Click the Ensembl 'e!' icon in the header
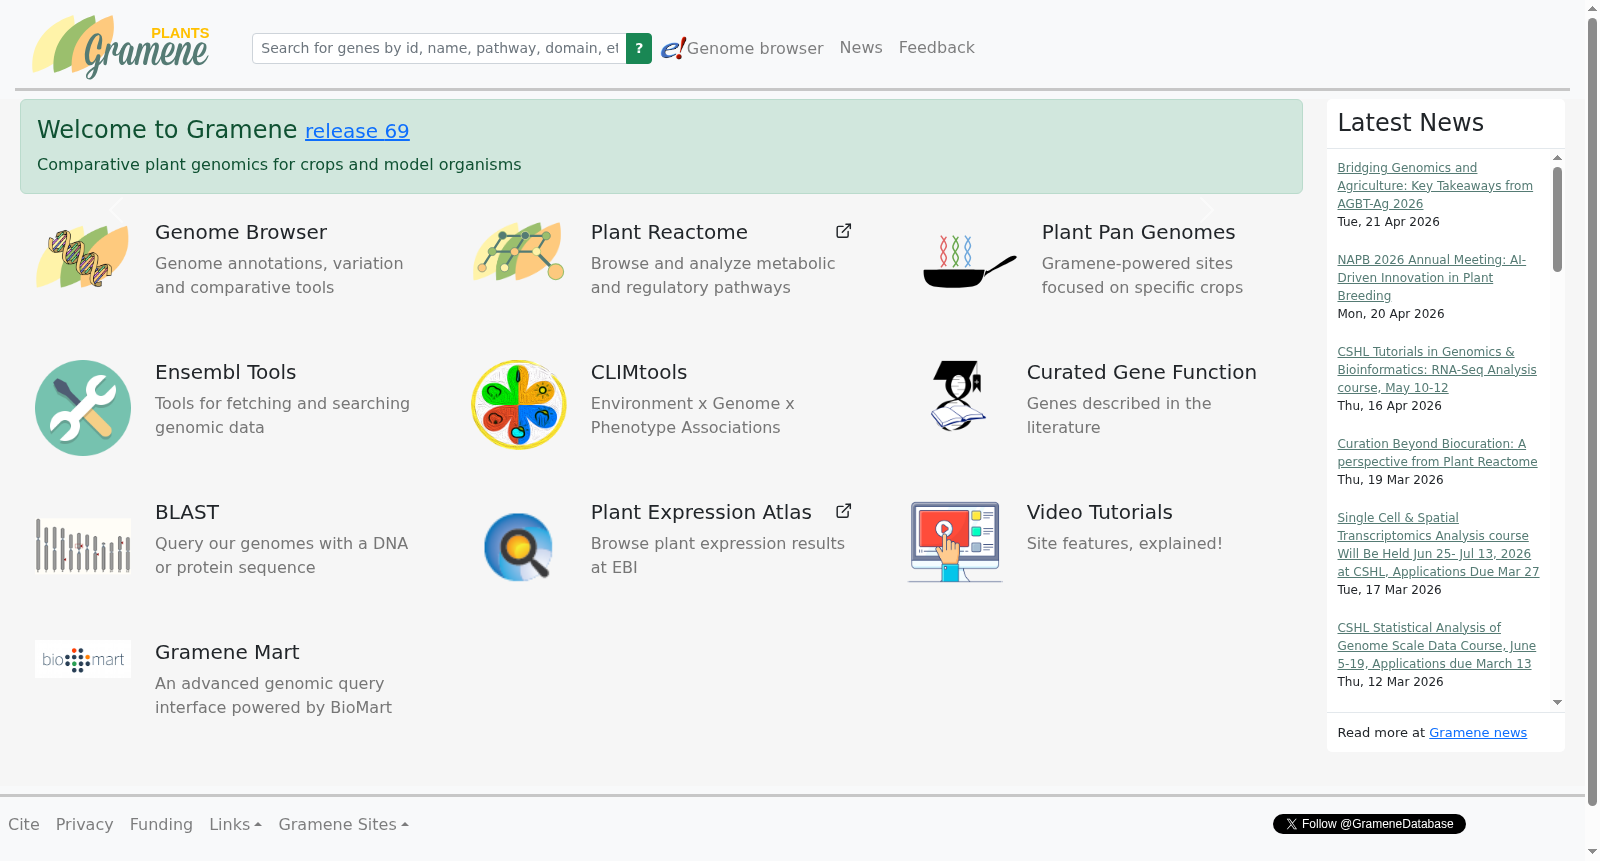The width and height of the screenshot is (1600, 861). click(673, 48)
